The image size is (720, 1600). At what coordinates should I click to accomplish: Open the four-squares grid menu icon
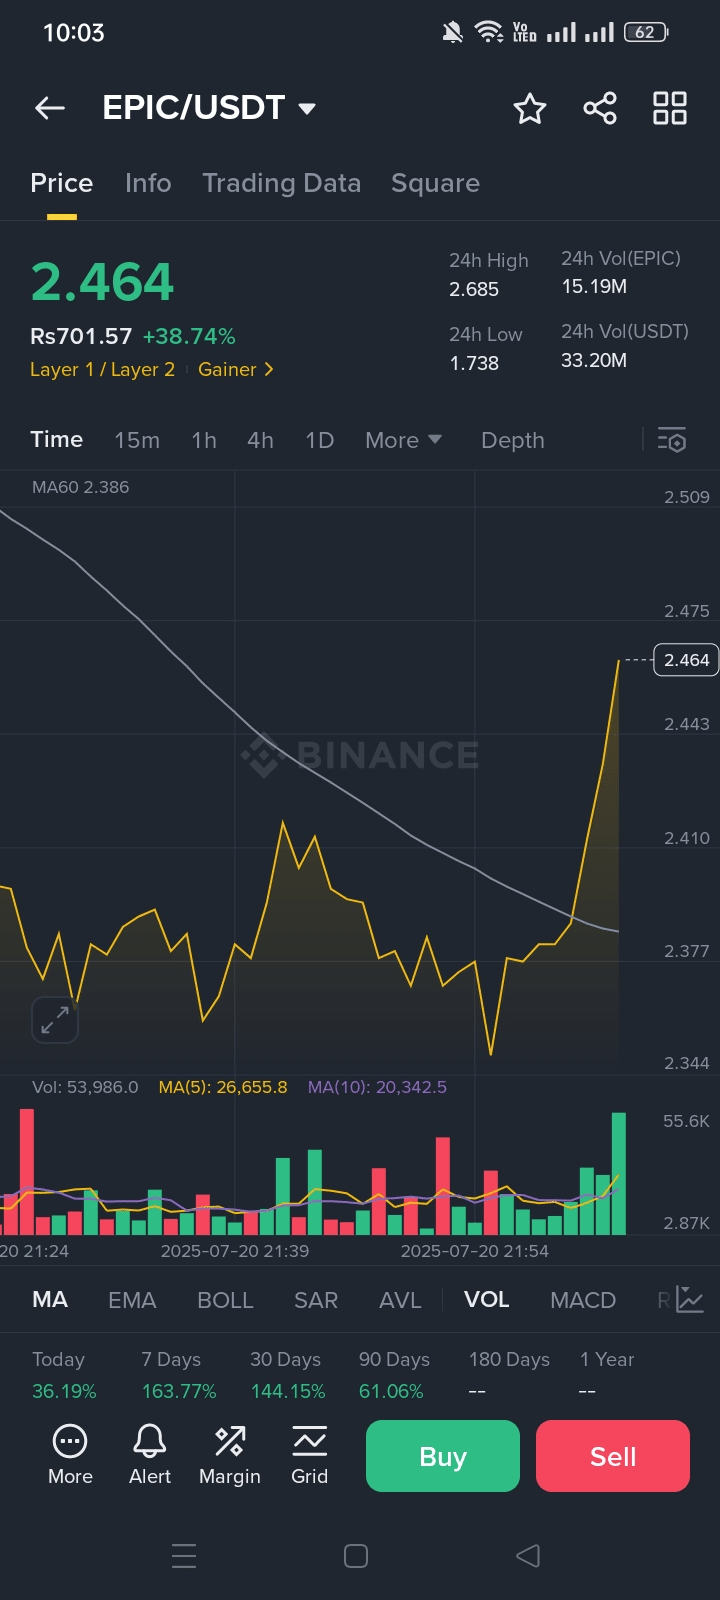pyautogui.click(x=669, y=108)
